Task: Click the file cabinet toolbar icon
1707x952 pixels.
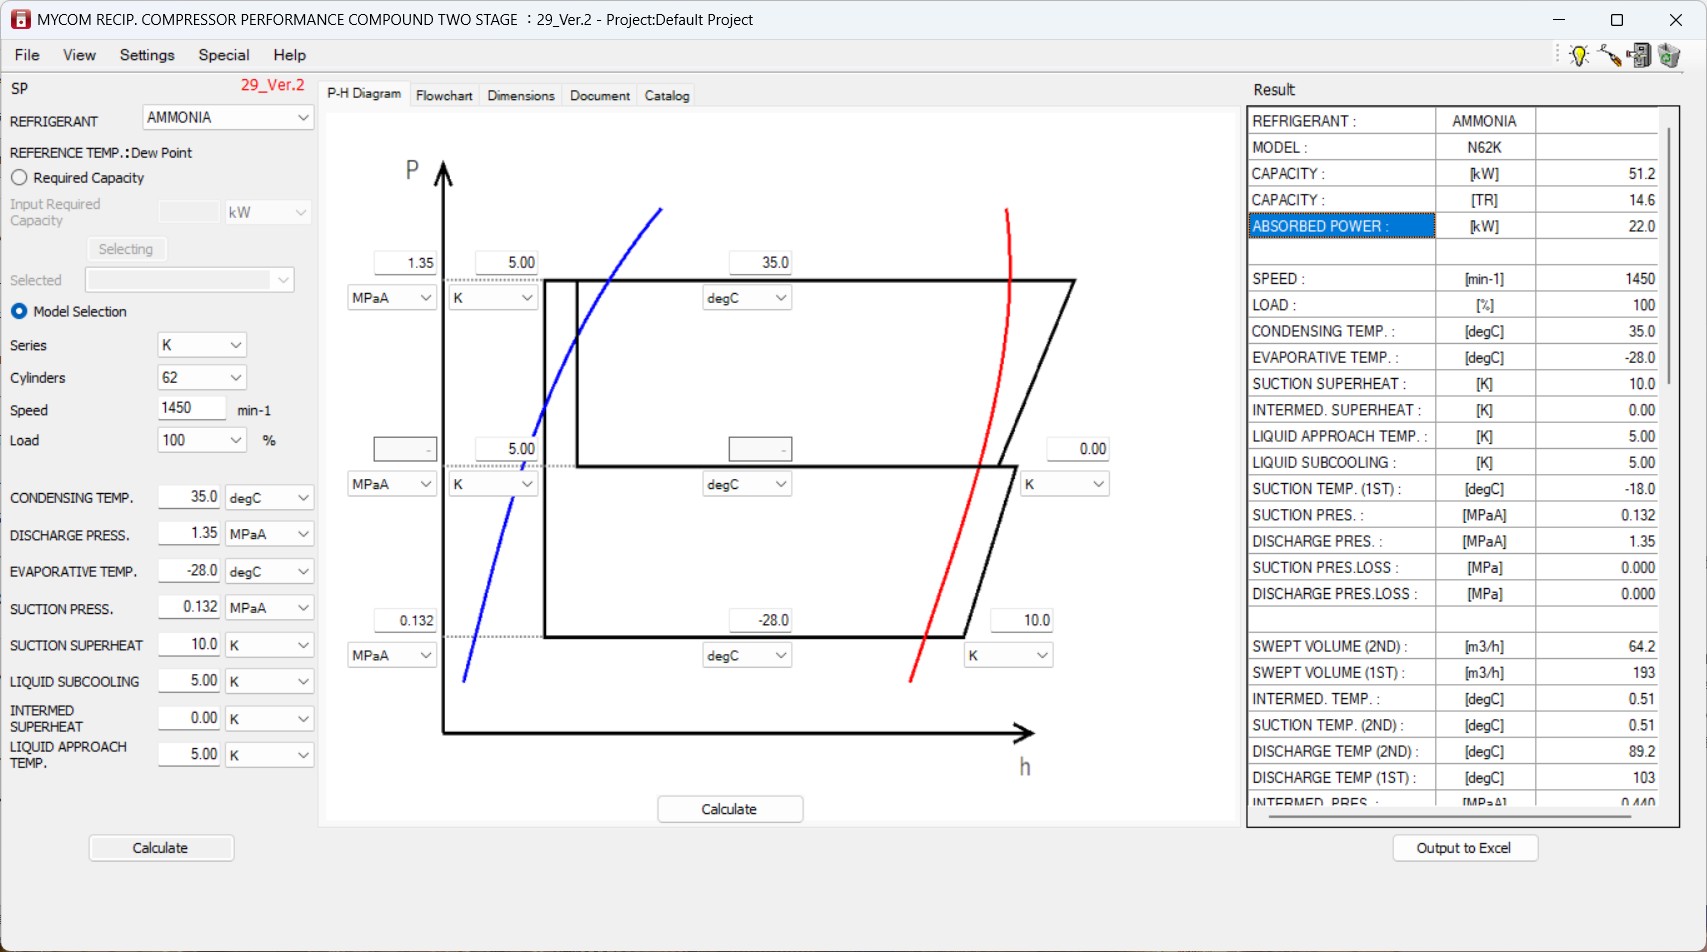Action: coord(1639,56)
